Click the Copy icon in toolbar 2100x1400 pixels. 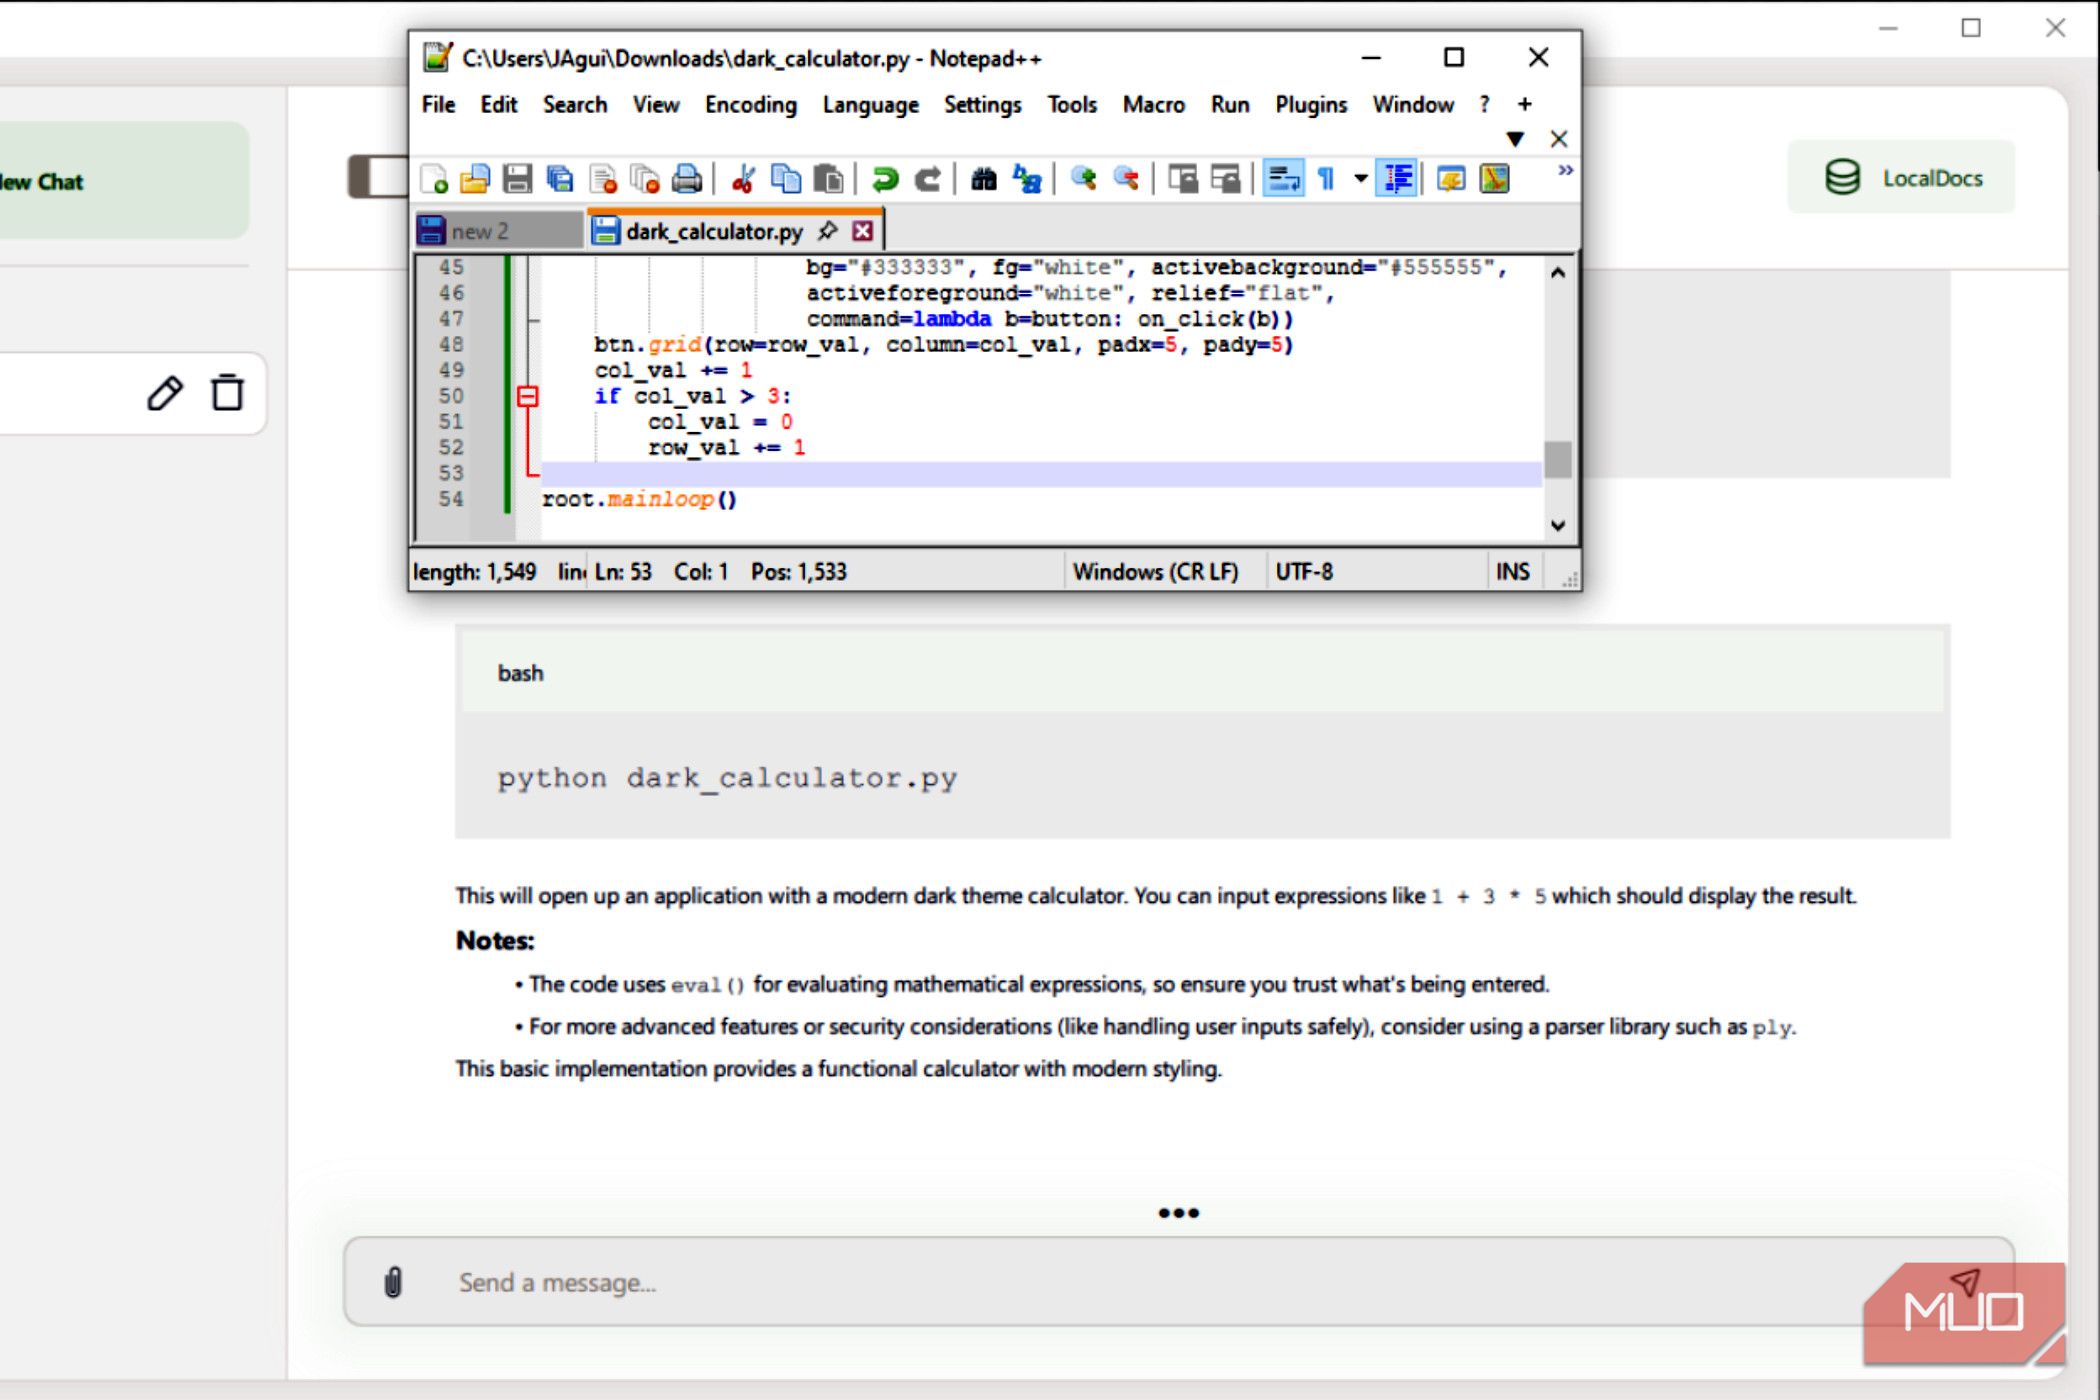coord(786,179)
